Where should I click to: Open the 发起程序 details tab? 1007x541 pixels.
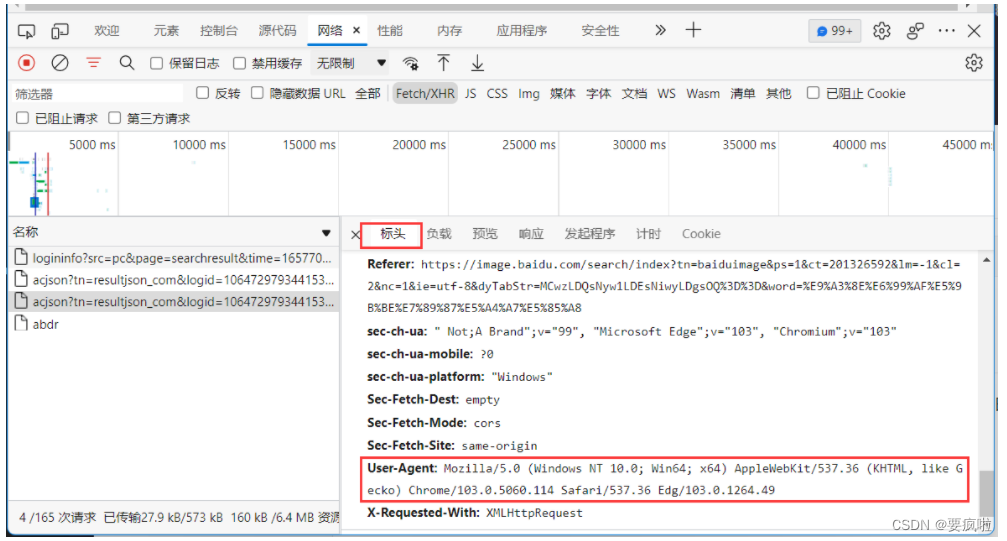(590, 234)
